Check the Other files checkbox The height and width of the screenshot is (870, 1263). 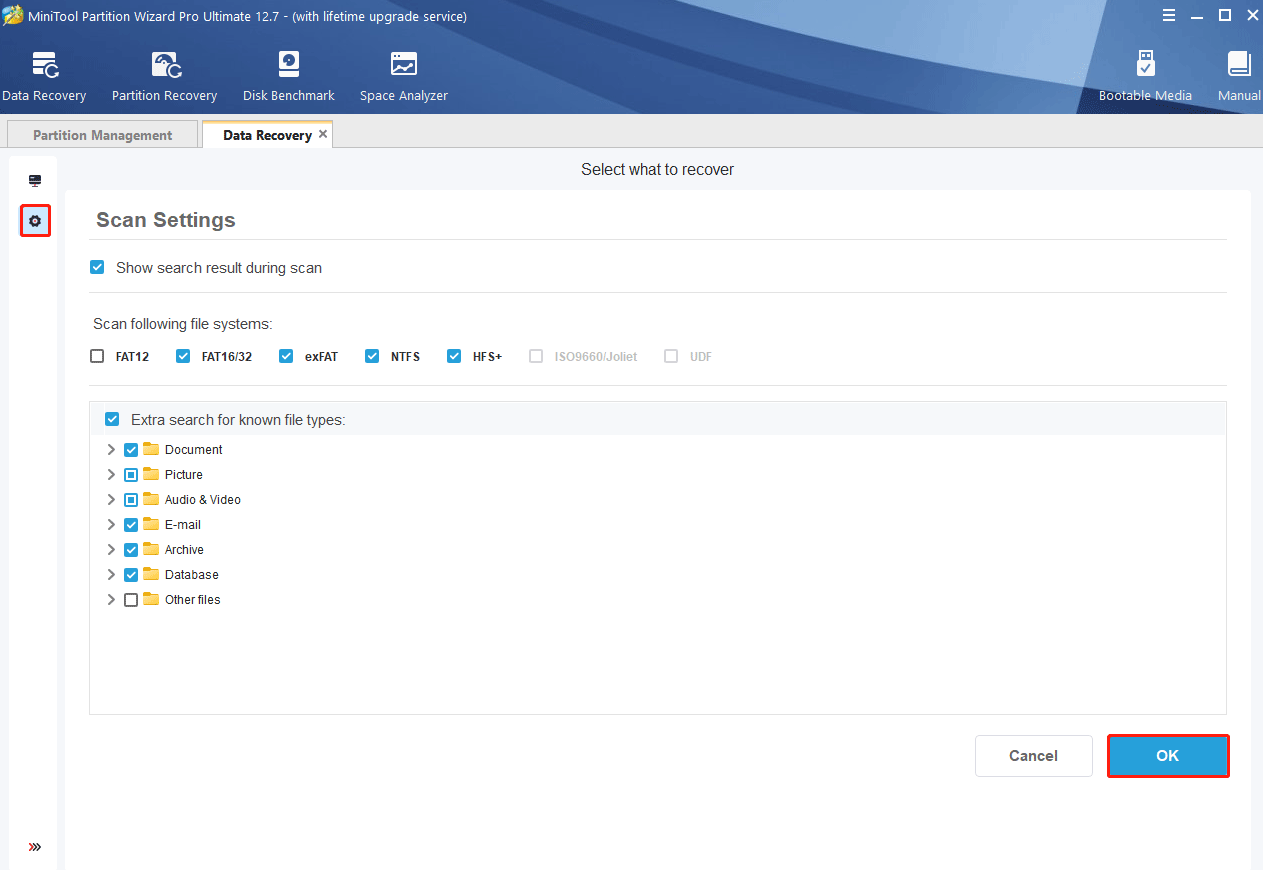click(131, 600)
